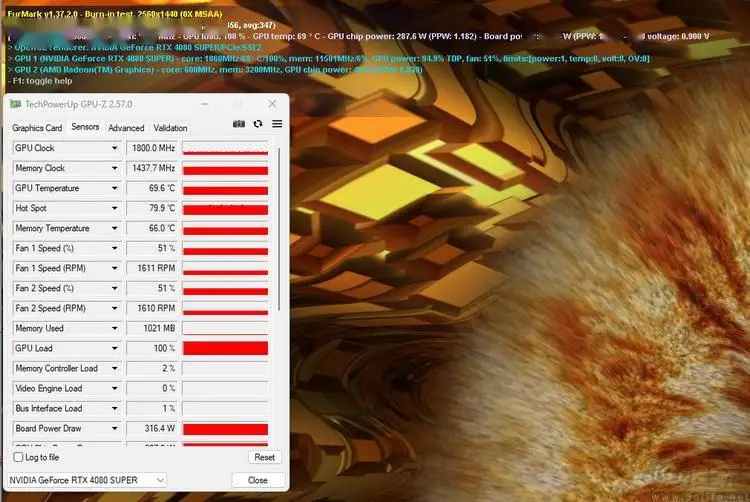The image size is (750, 502).
Task: Click the 66.0 °C Memory Temperature value
Action: pyautogui.click(x=152, y=229)
